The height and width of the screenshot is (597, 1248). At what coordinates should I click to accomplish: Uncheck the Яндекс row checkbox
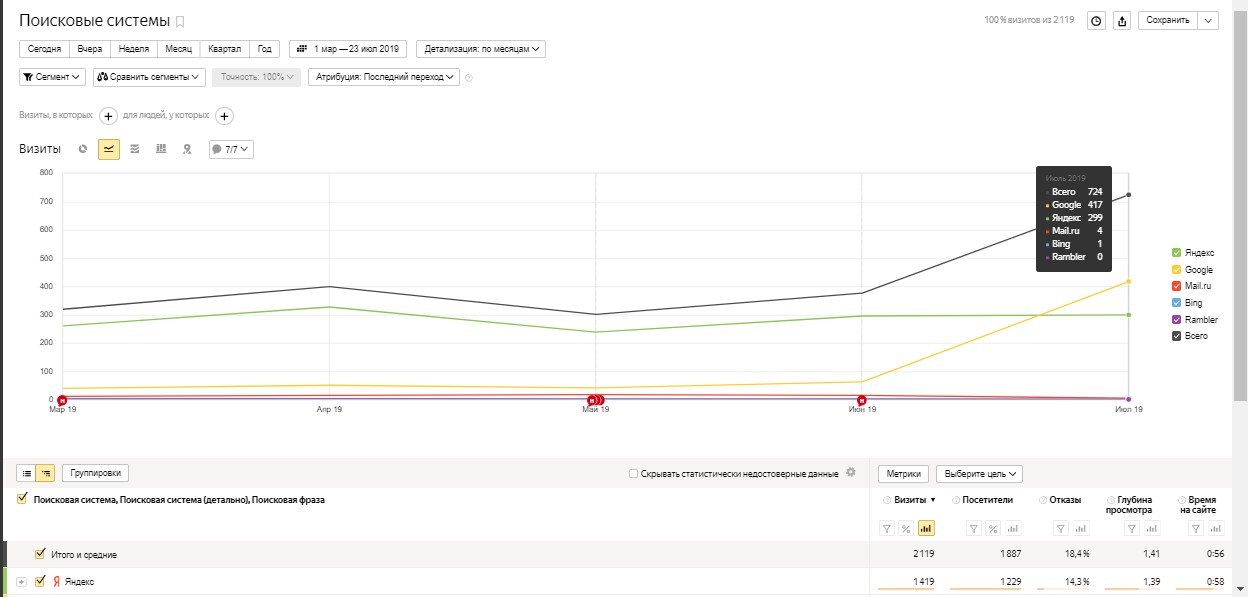(40, 581)
